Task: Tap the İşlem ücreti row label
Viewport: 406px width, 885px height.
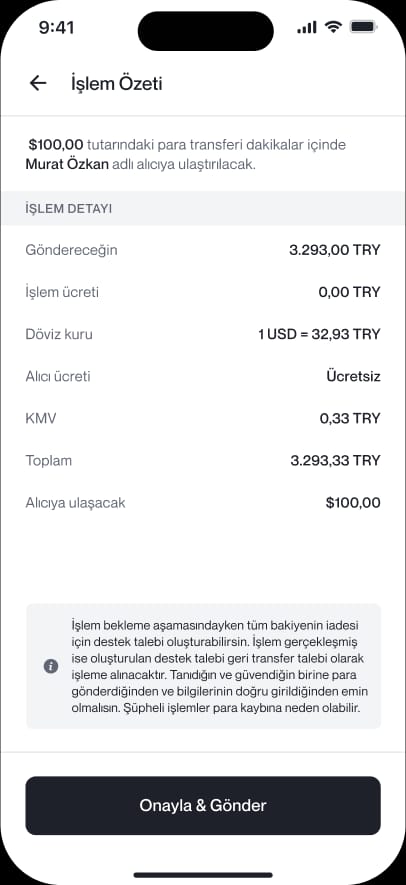Action: pyautogui.click(x=62, y=292)
